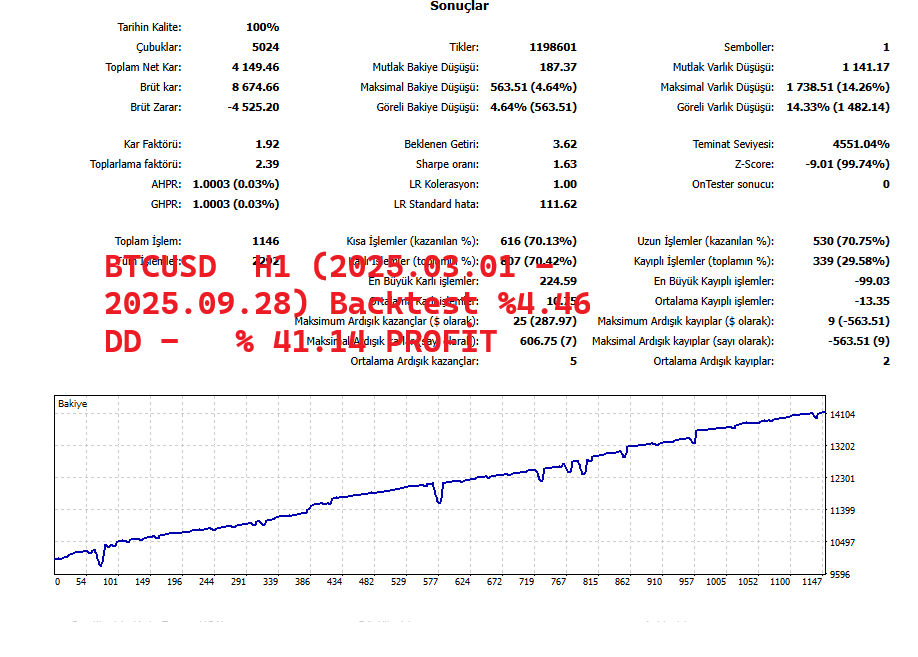This screenshot has height=657, width=918.
Task: Select net profit value '4 149.46'
Action: tap(255, 67)
